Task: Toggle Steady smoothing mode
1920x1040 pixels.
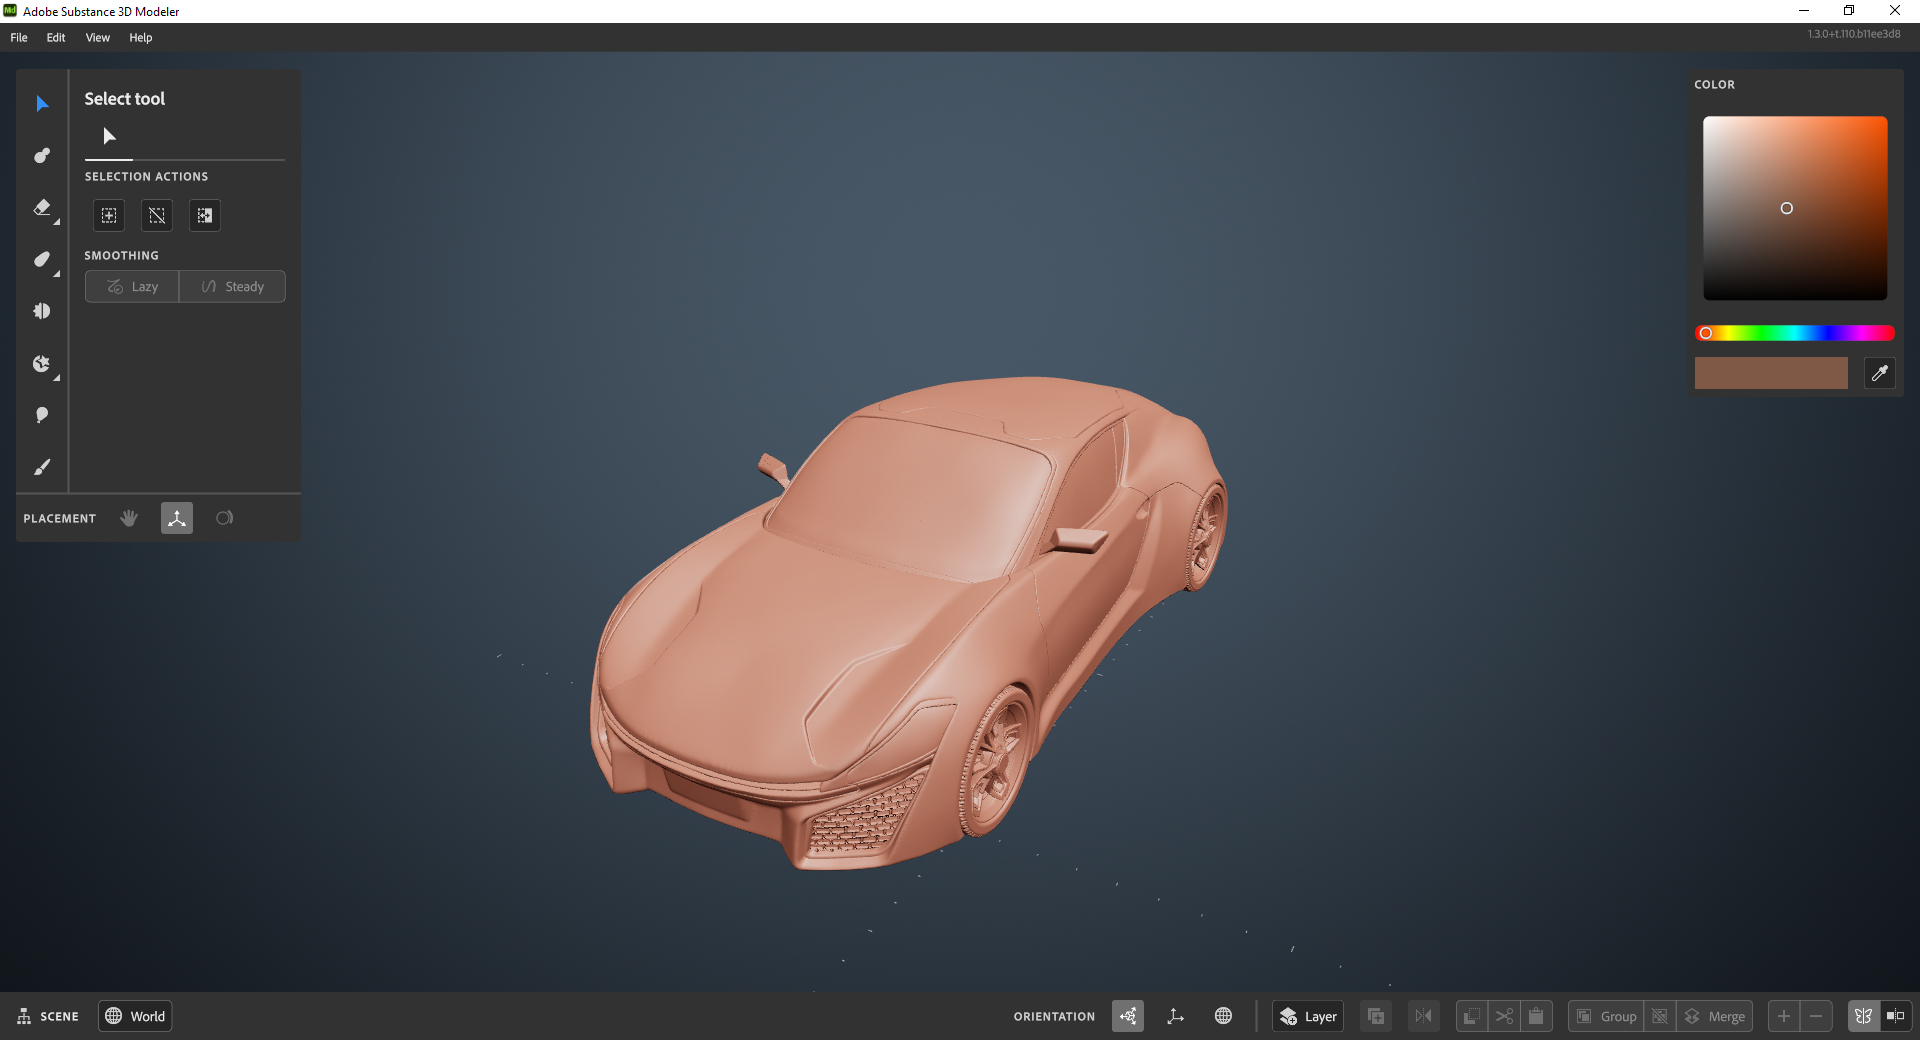Action: pos(233,287)
